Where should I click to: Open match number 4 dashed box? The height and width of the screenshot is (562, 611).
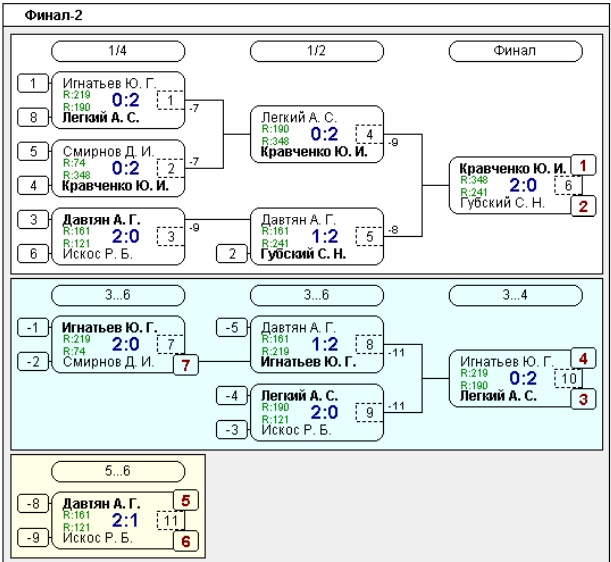point(369,134)
